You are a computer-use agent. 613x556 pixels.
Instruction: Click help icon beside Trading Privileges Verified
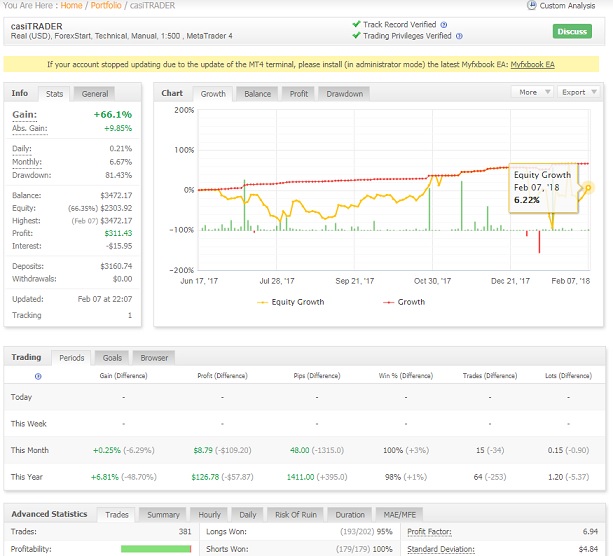459,36
